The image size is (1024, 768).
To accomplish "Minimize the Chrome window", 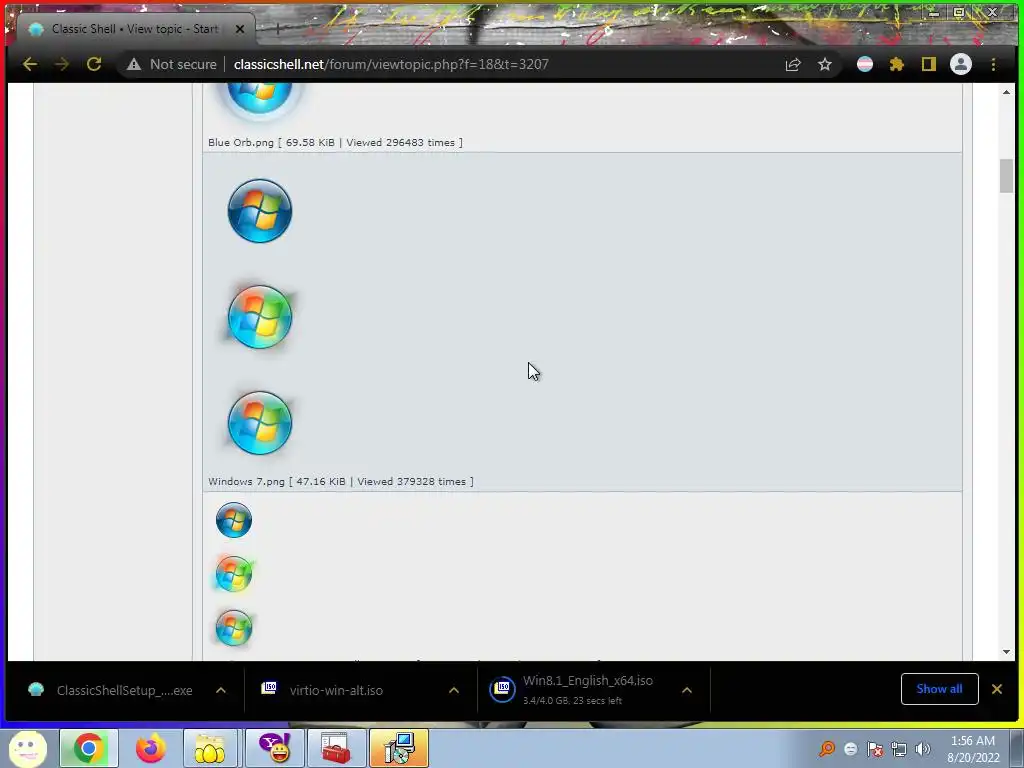I will tap(934, 12).
